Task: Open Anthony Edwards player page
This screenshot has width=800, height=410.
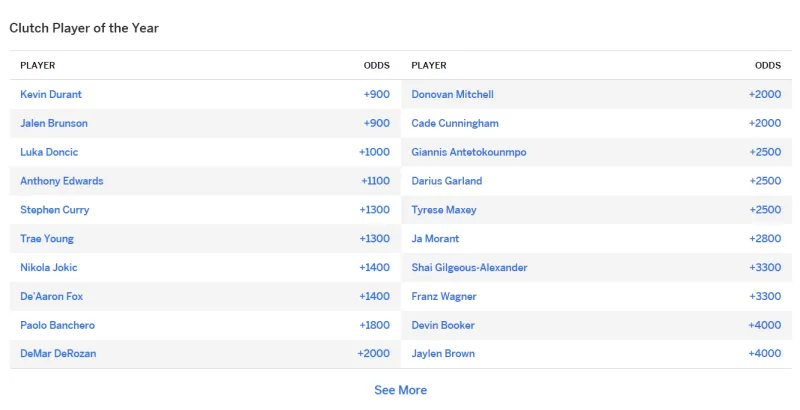Action: pyautogui.click(x=62, y=181)
